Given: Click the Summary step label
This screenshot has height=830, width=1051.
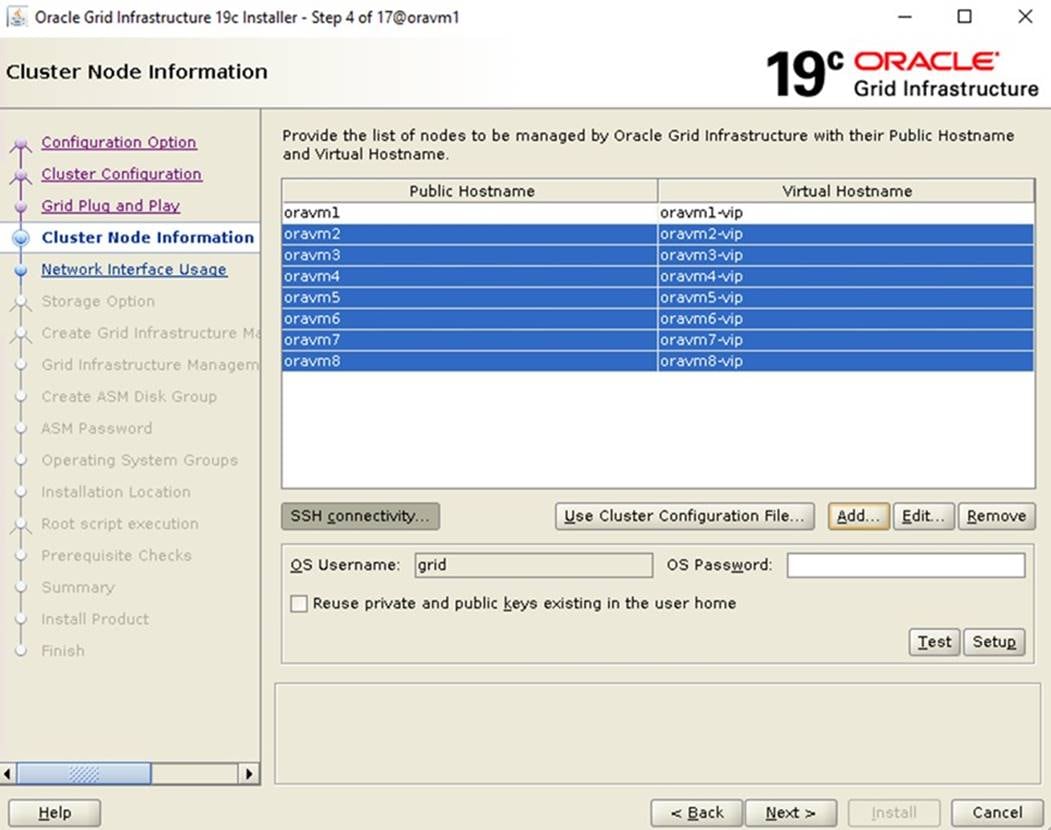Looking at the screenshot, I should tap(78, 587).
